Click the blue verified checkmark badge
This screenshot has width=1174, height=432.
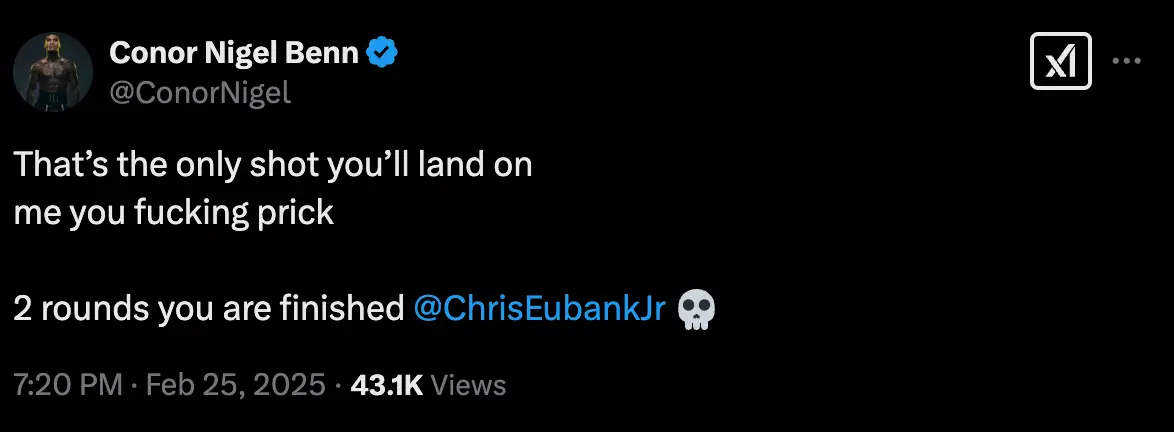pos(382,53)
